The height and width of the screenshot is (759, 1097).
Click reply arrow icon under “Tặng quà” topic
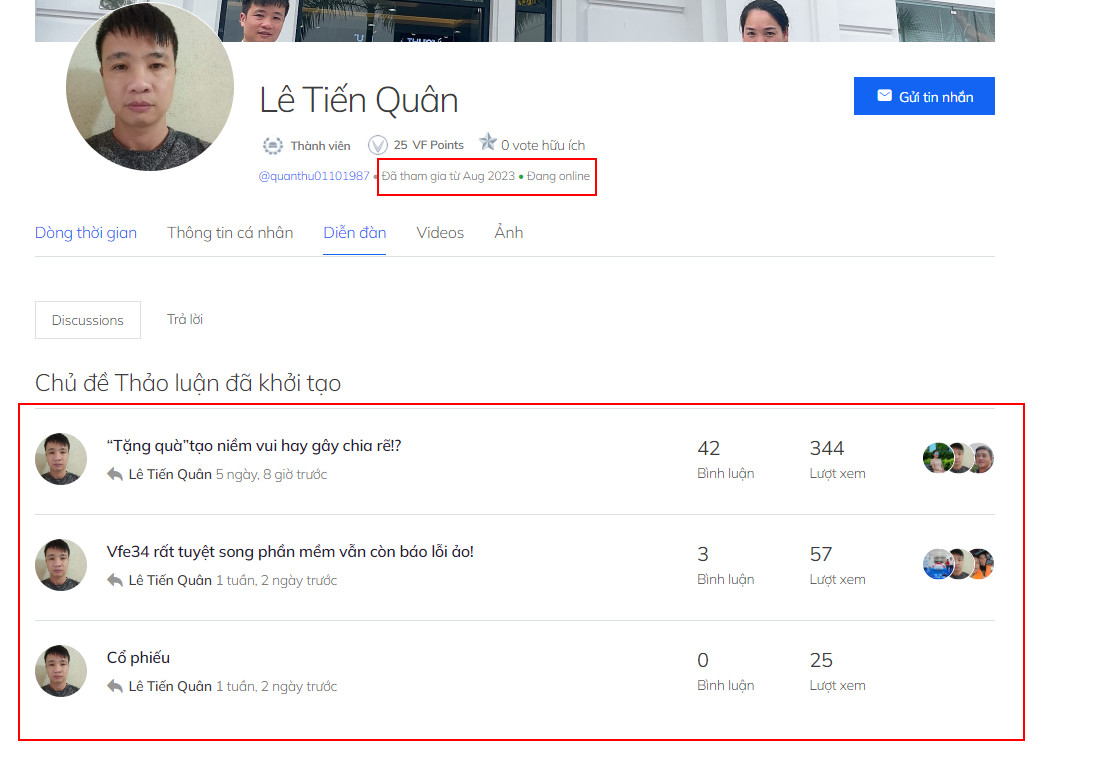click(115, 474)
